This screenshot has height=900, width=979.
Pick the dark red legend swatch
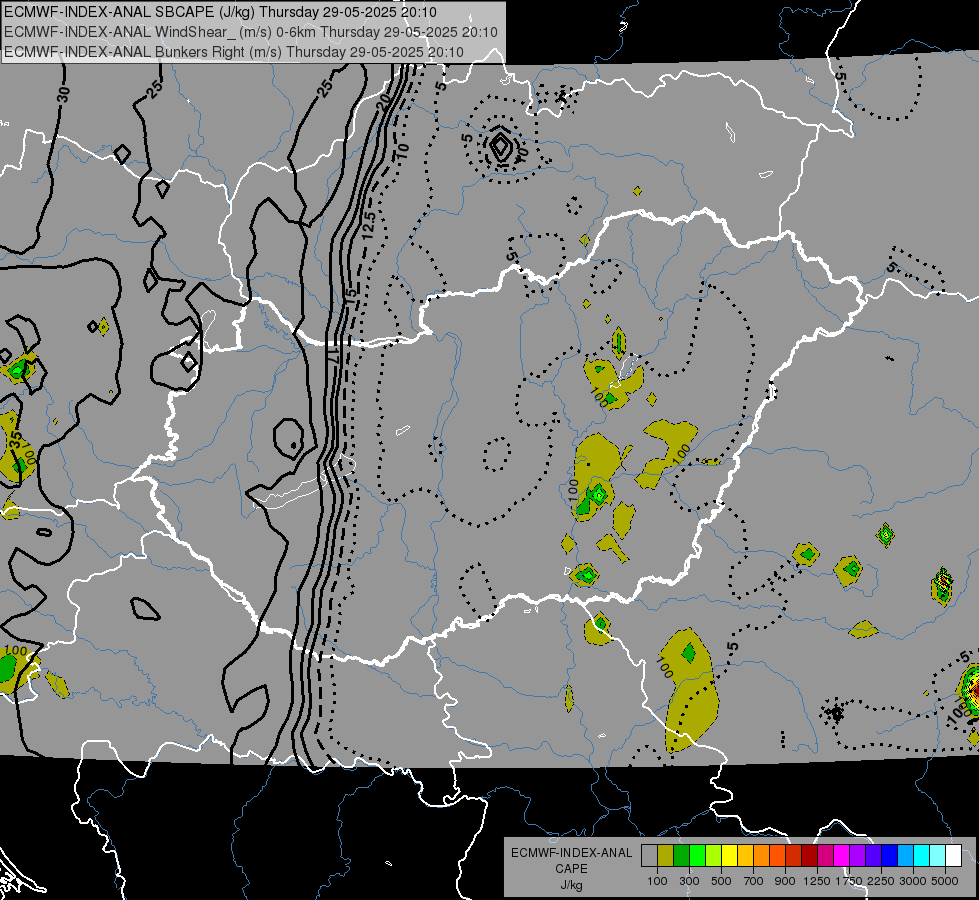tap(809, 856)
